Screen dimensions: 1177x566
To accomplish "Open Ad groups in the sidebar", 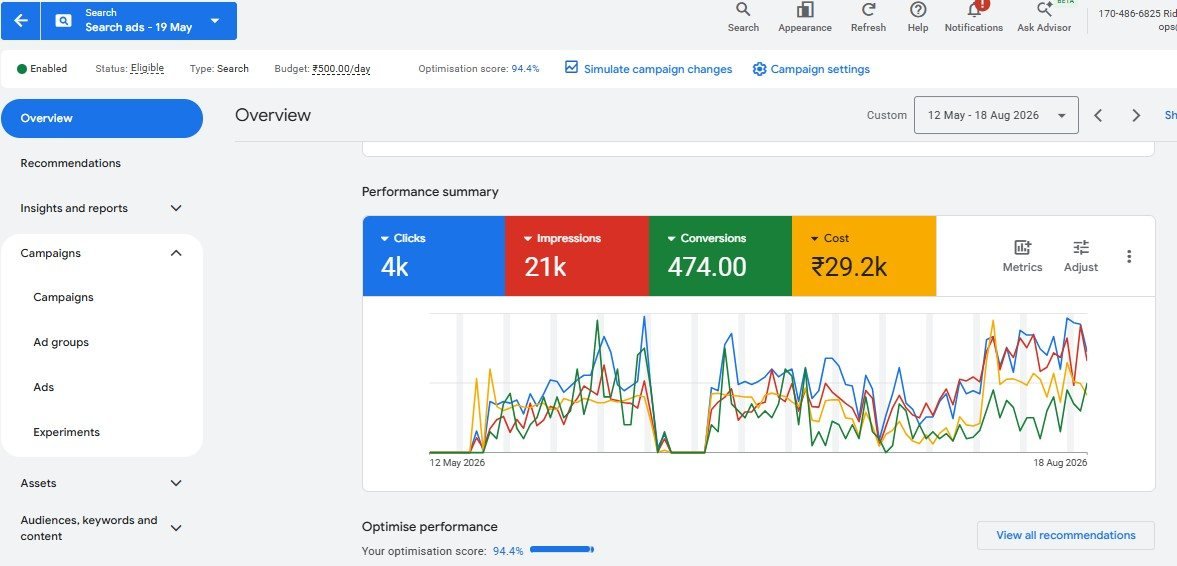I will [61, 342].
